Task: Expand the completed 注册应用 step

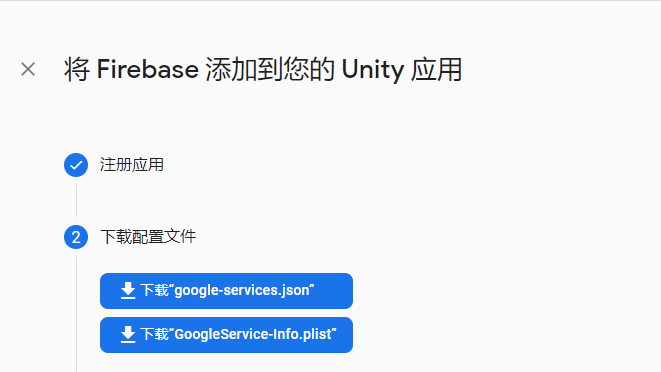Action: [132, 165]
